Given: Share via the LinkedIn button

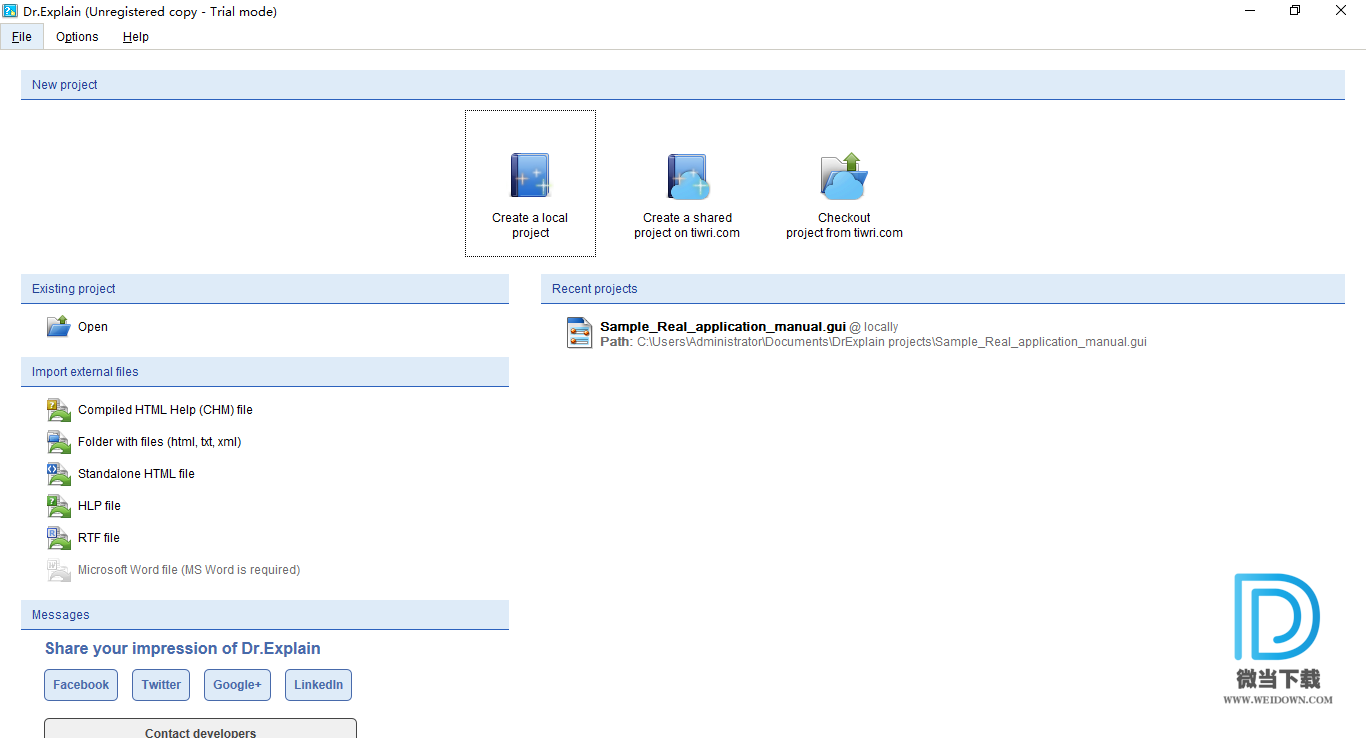Looking at the screenshot, I should point(318,685).
